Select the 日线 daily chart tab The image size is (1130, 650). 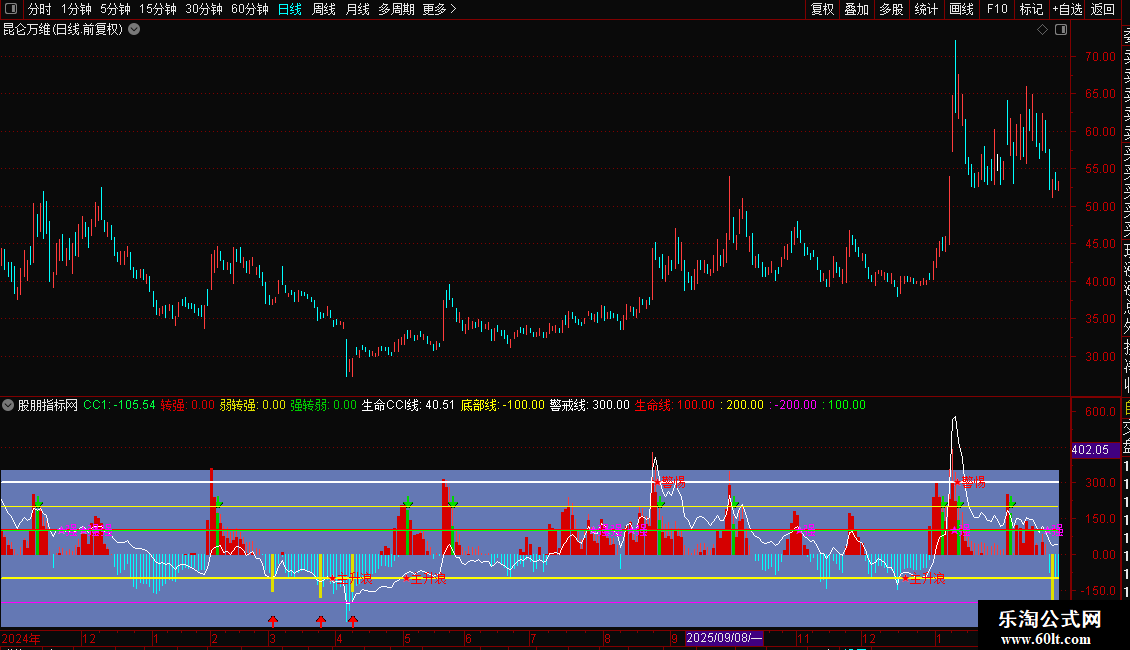[290, 9]
